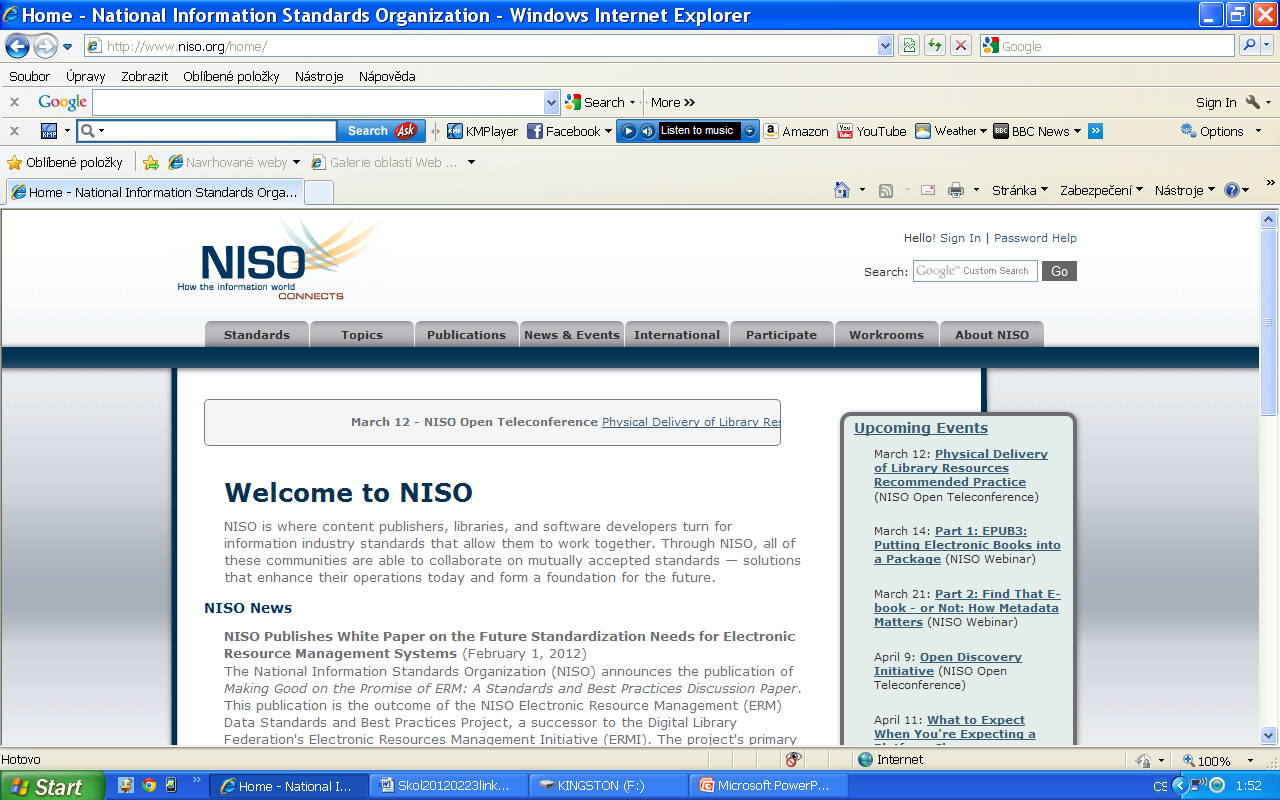Click the add-to-favorites-bar star icon

[x=151, y=162]
